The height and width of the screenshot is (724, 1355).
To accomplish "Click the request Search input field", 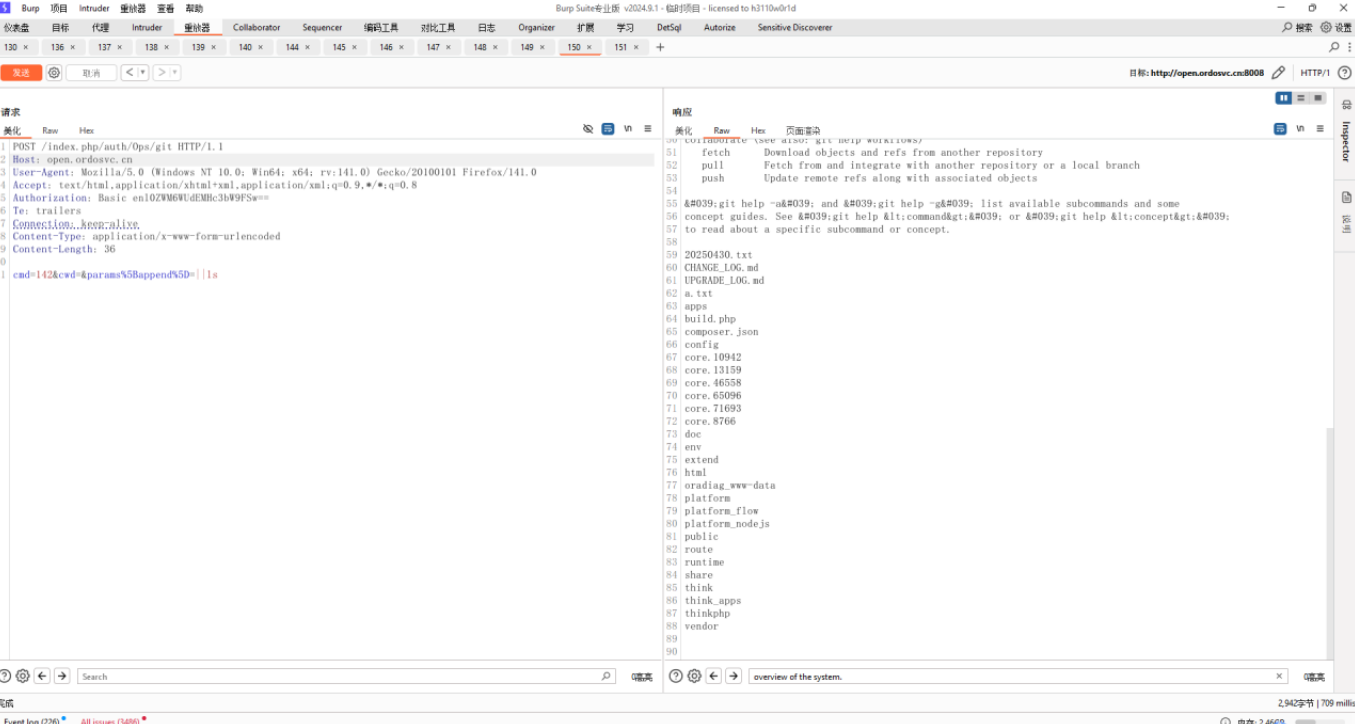I will coord(340,677).
